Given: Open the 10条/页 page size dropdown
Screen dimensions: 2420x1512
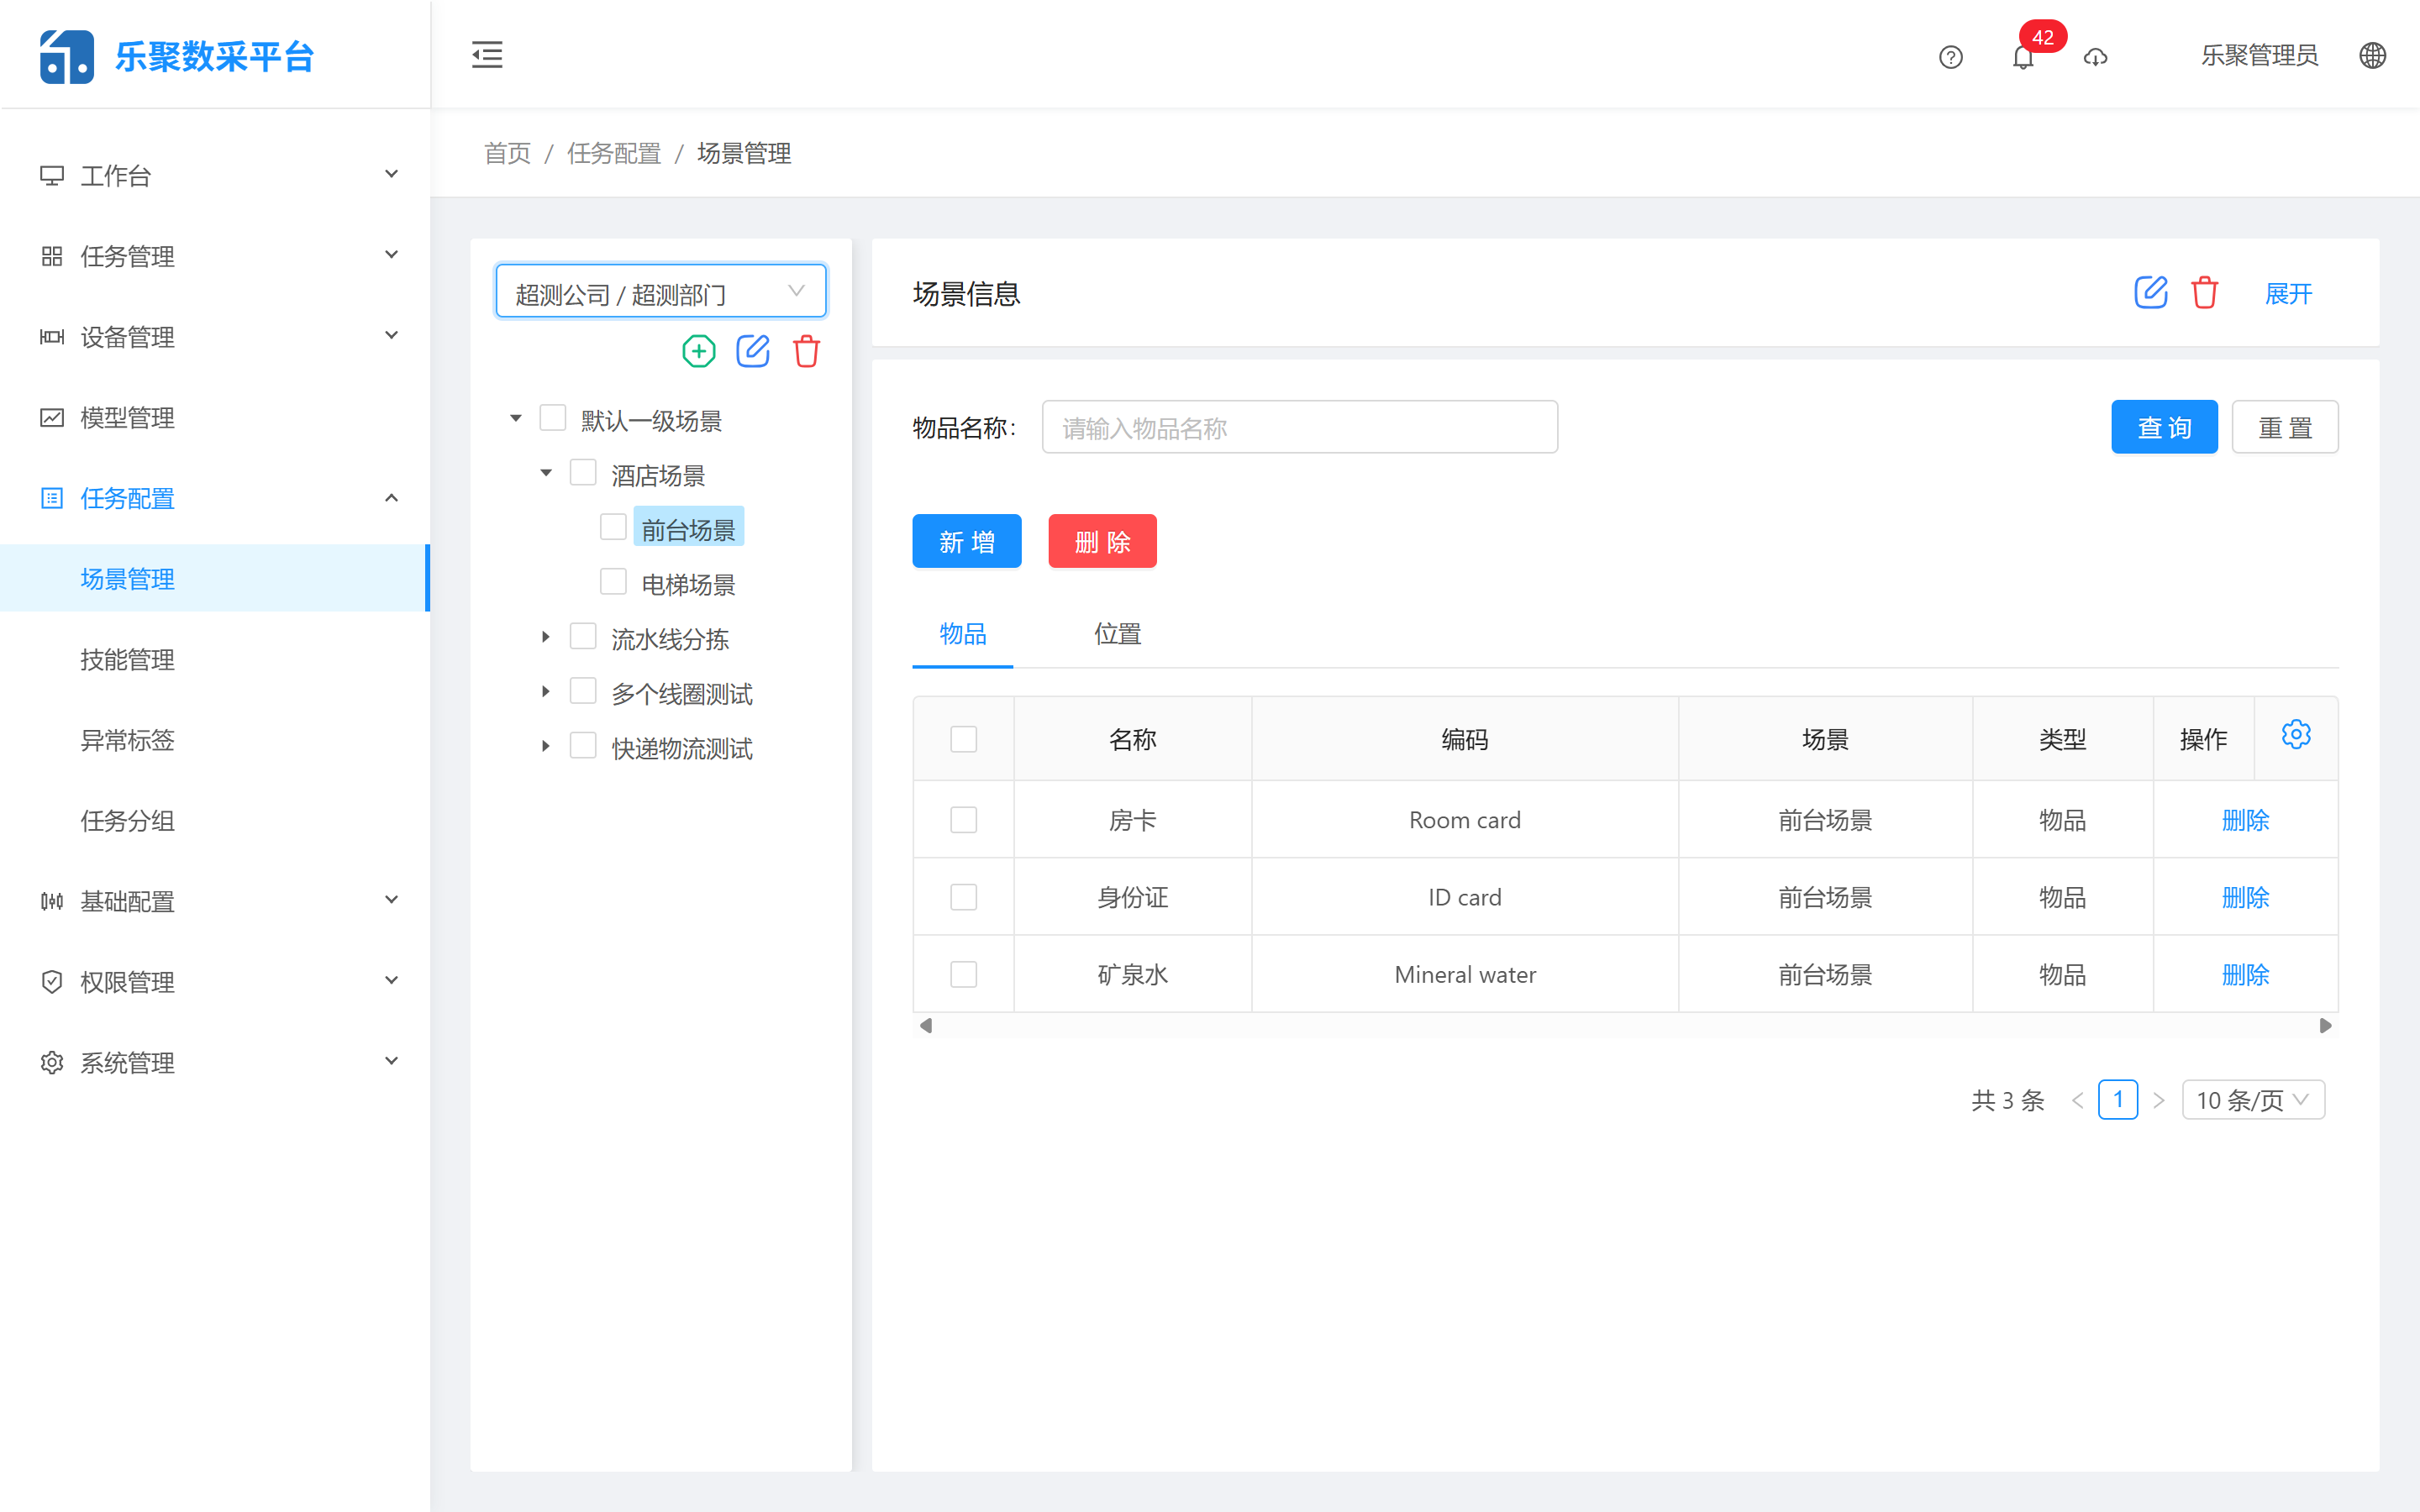Looking at the screenshot, I should click(2252, 1099).
